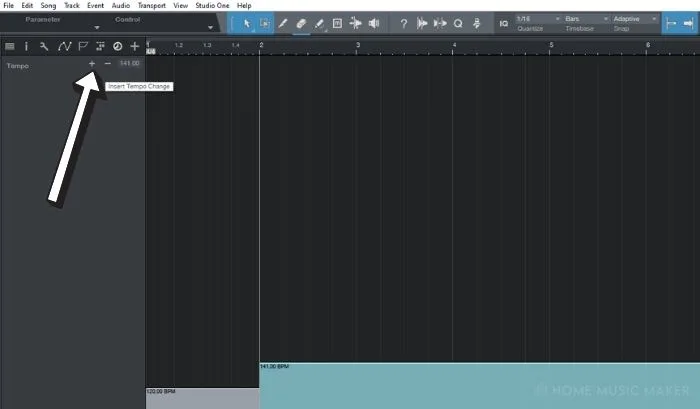Open the Event menu
The height and width of the screenshot is (409, 700).
coord(95,5)
